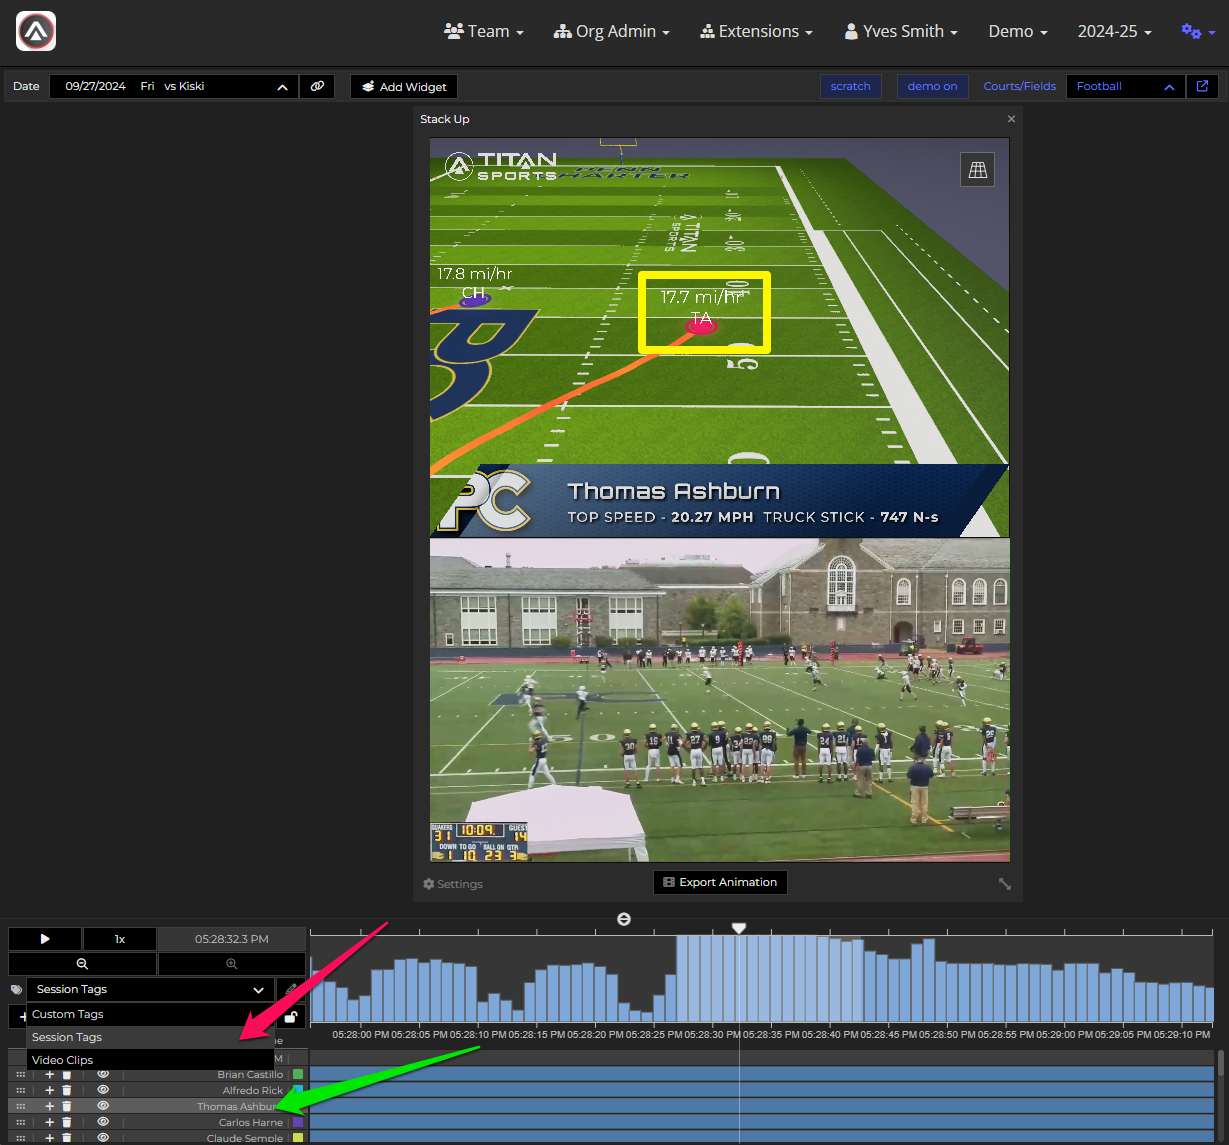Toggle visibility of Alfredo Rick

(103, 1090)
